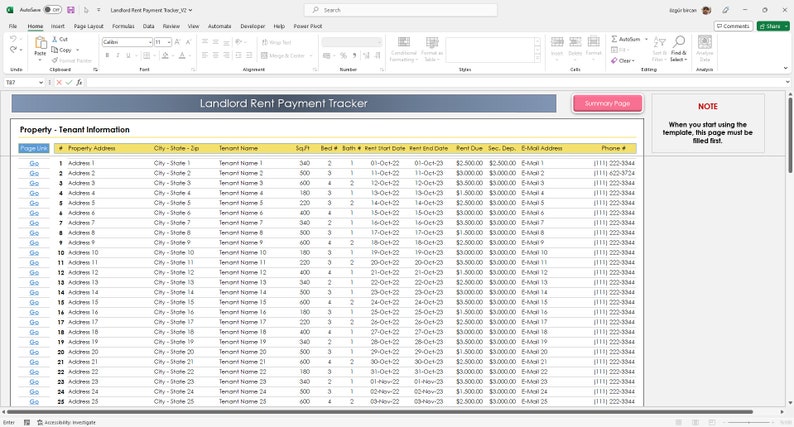Click the Insert Function fx icon
The width and height of the screenshot is (794, 427).
79,82
